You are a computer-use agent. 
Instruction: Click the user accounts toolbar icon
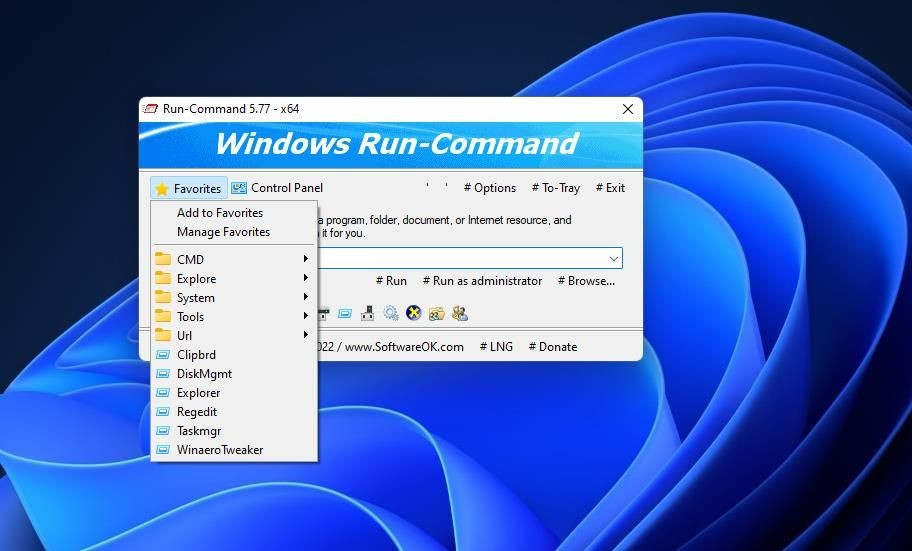pyautogui.click(x=459, y=314)
